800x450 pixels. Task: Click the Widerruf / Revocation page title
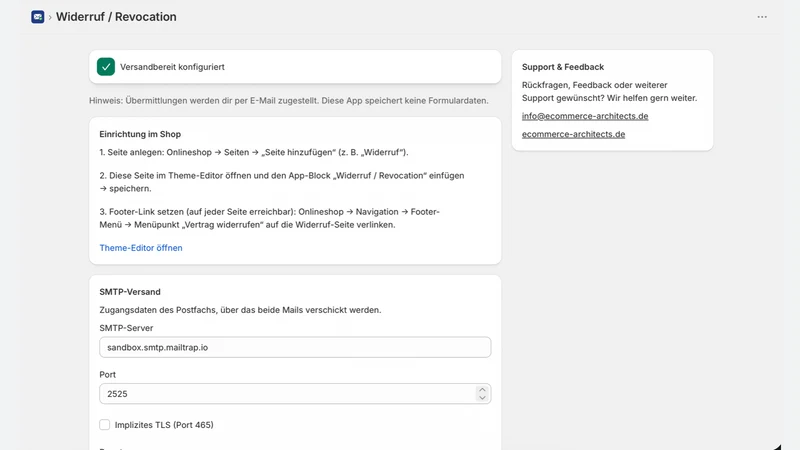pyautogui.click(x=116, y=17)
